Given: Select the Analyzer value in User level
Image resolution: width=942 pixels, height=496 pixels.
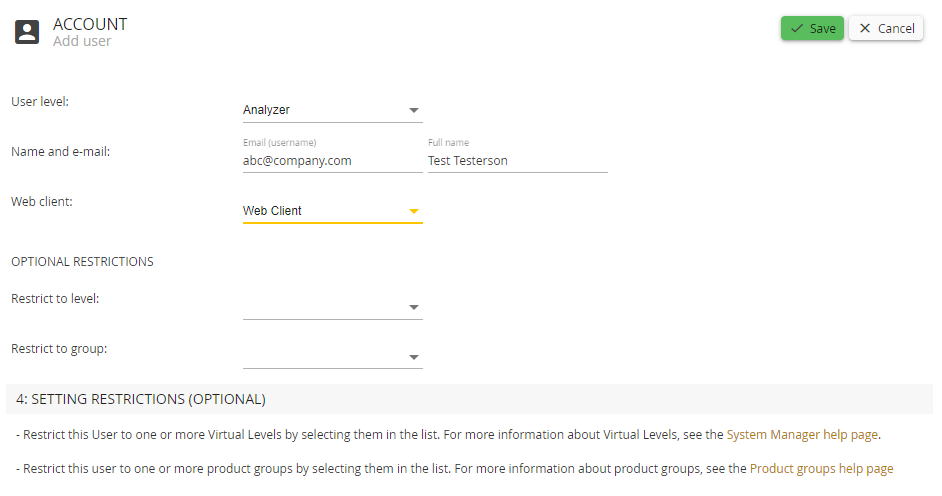Looking at the screenshot, I should (266, 110).
